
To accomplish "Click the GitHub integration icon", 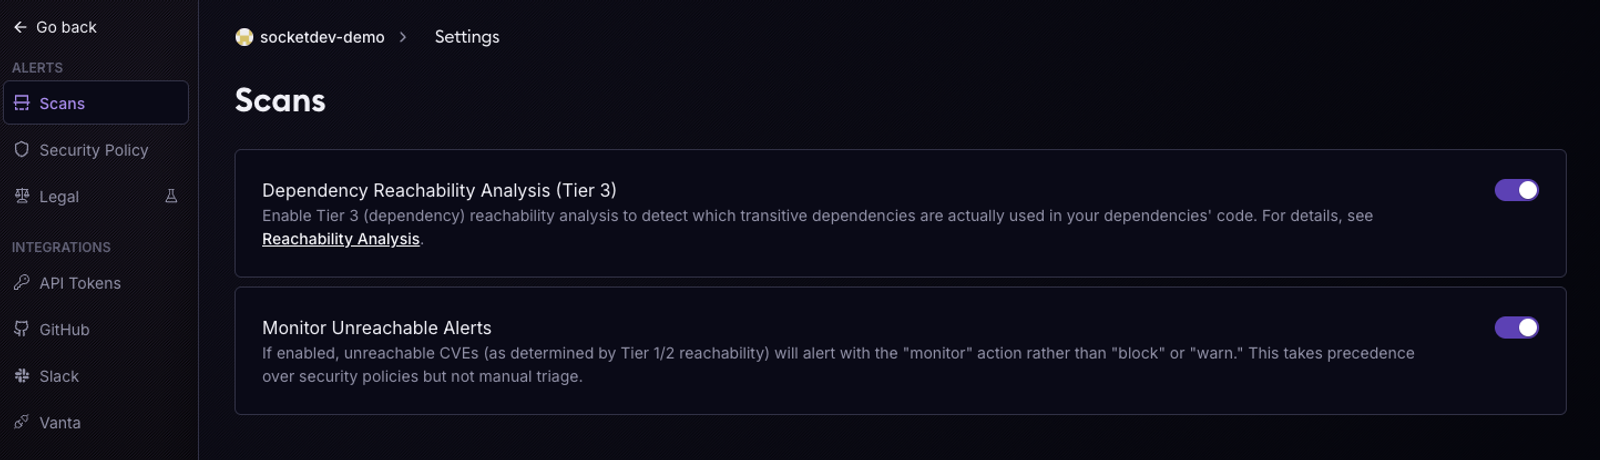I will point(21,329).
